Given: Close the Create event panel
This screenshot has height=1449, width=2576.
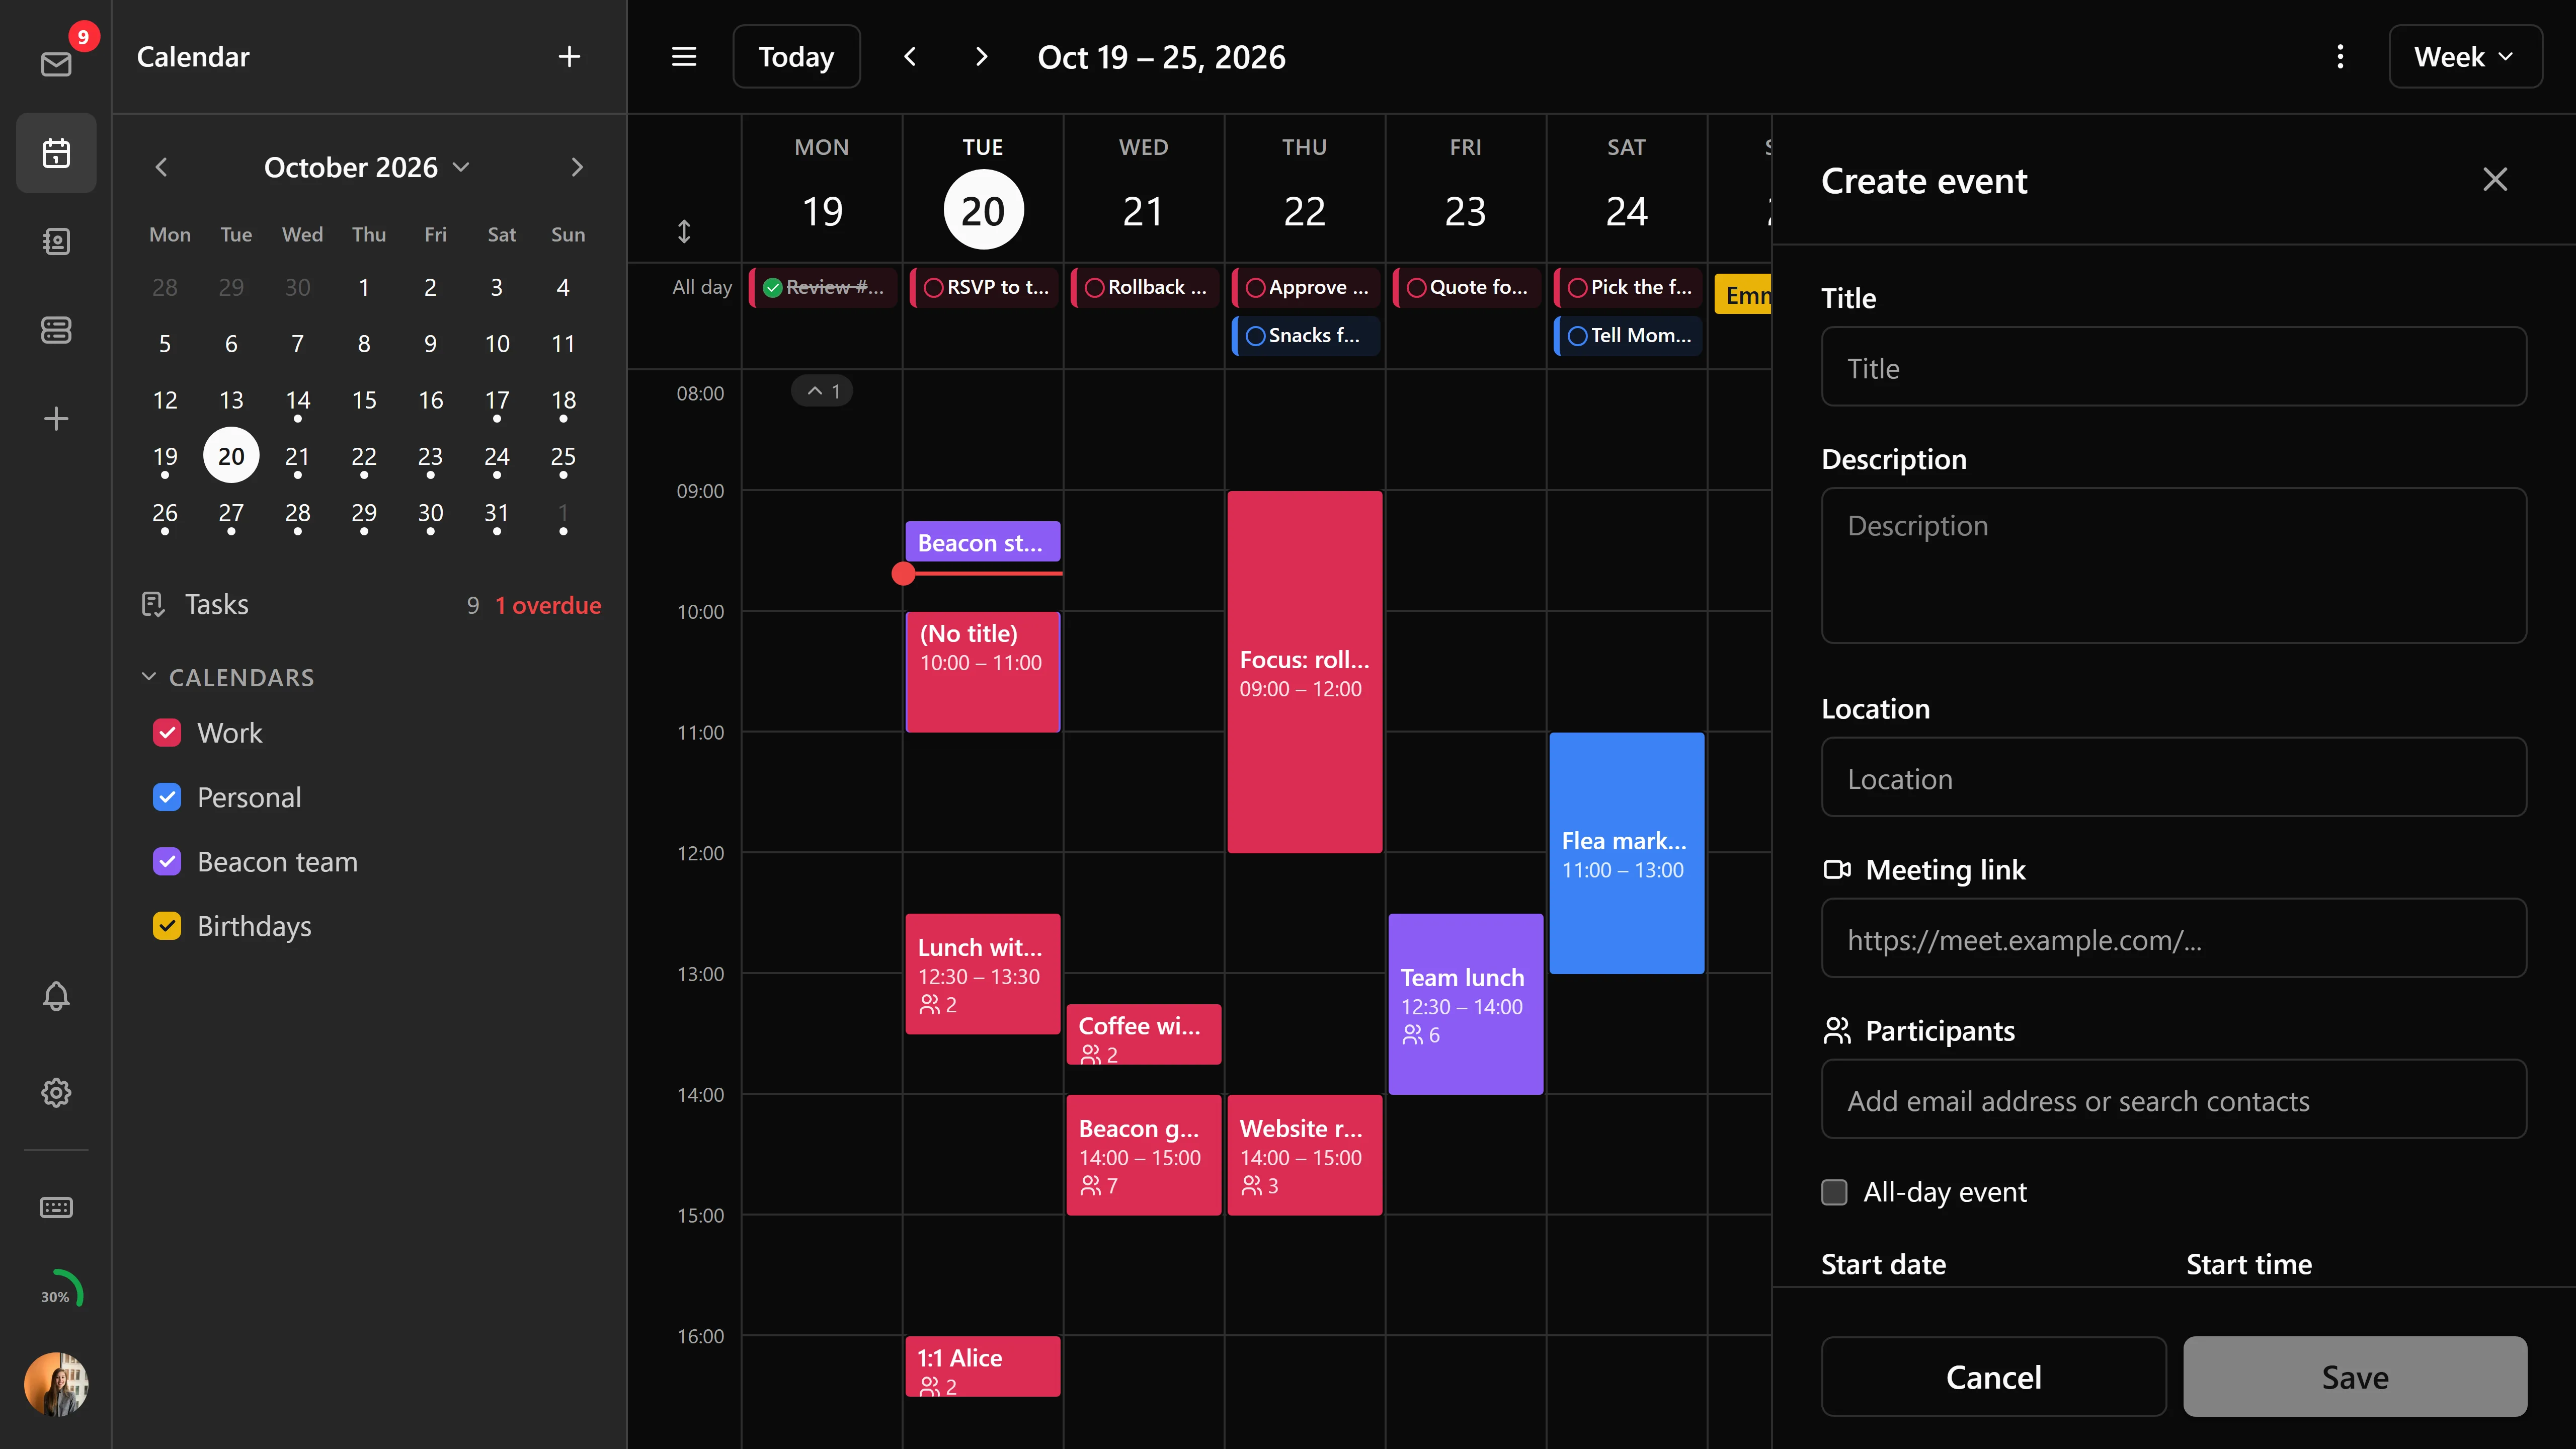Looking at the screenshot, I should (x=2495, y=180).
